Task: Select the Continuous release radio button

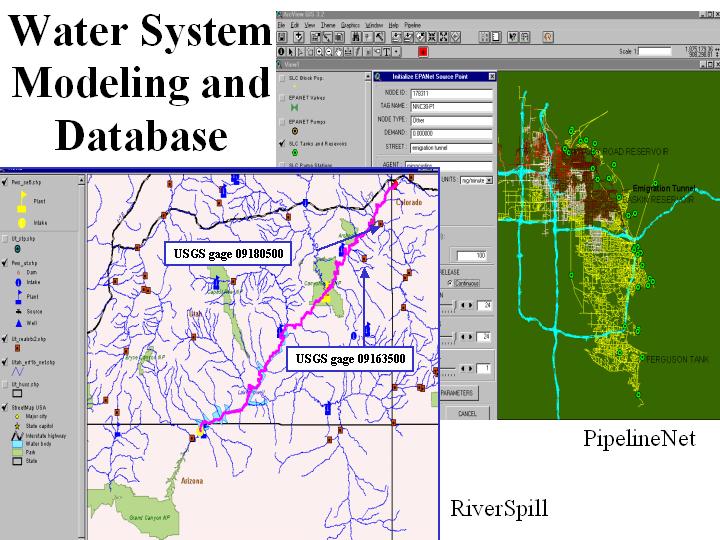Action: pos(450,283)
